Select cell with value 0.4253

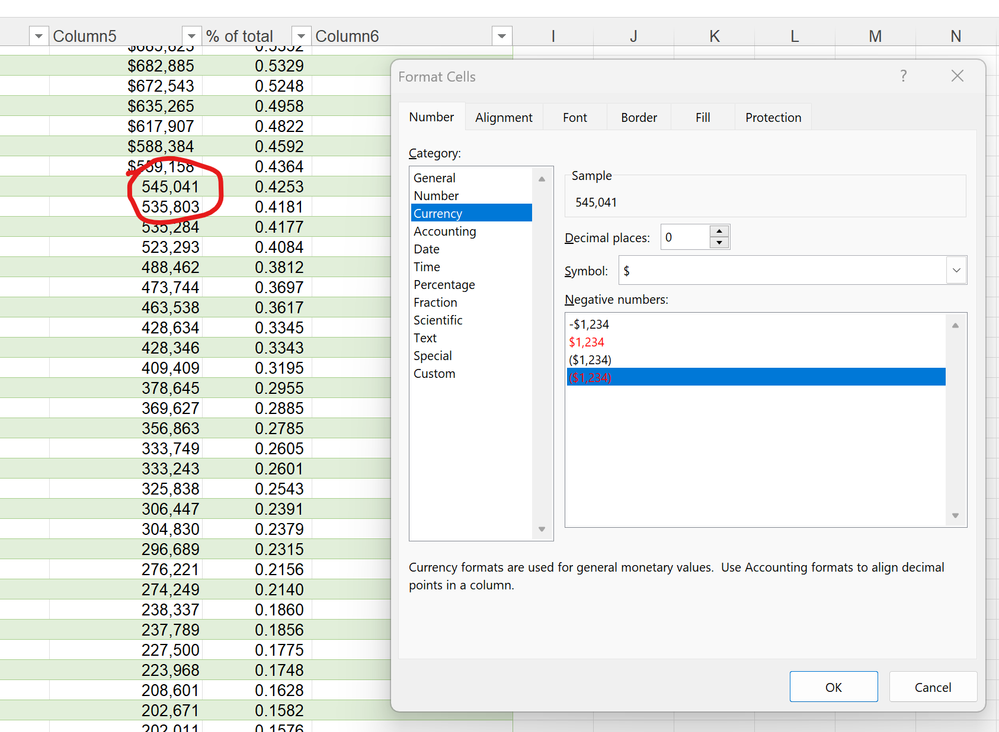tap(257, 187)
